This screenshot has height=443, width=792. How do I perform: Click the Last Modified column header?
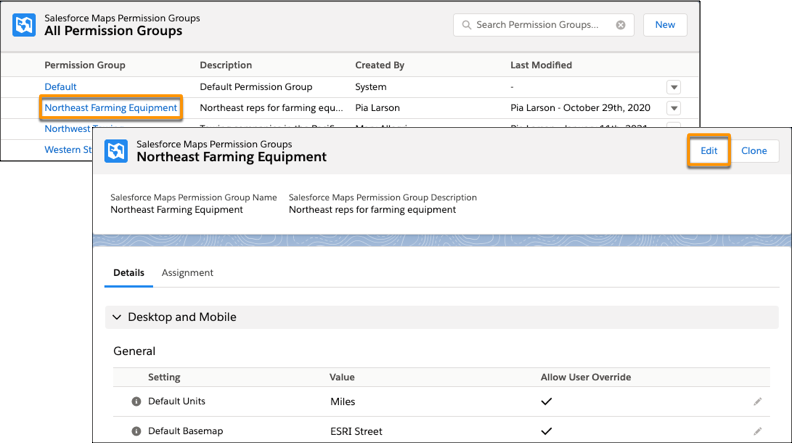pyautogui.click(x=541, y=65)
